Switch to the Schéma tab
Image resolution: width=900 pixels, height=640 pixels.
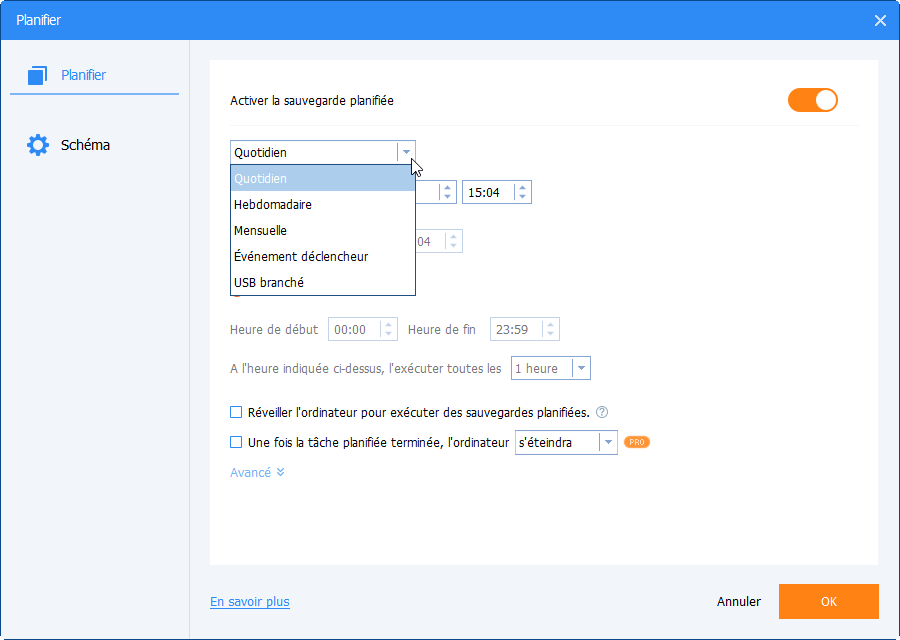tap(85, 145)
